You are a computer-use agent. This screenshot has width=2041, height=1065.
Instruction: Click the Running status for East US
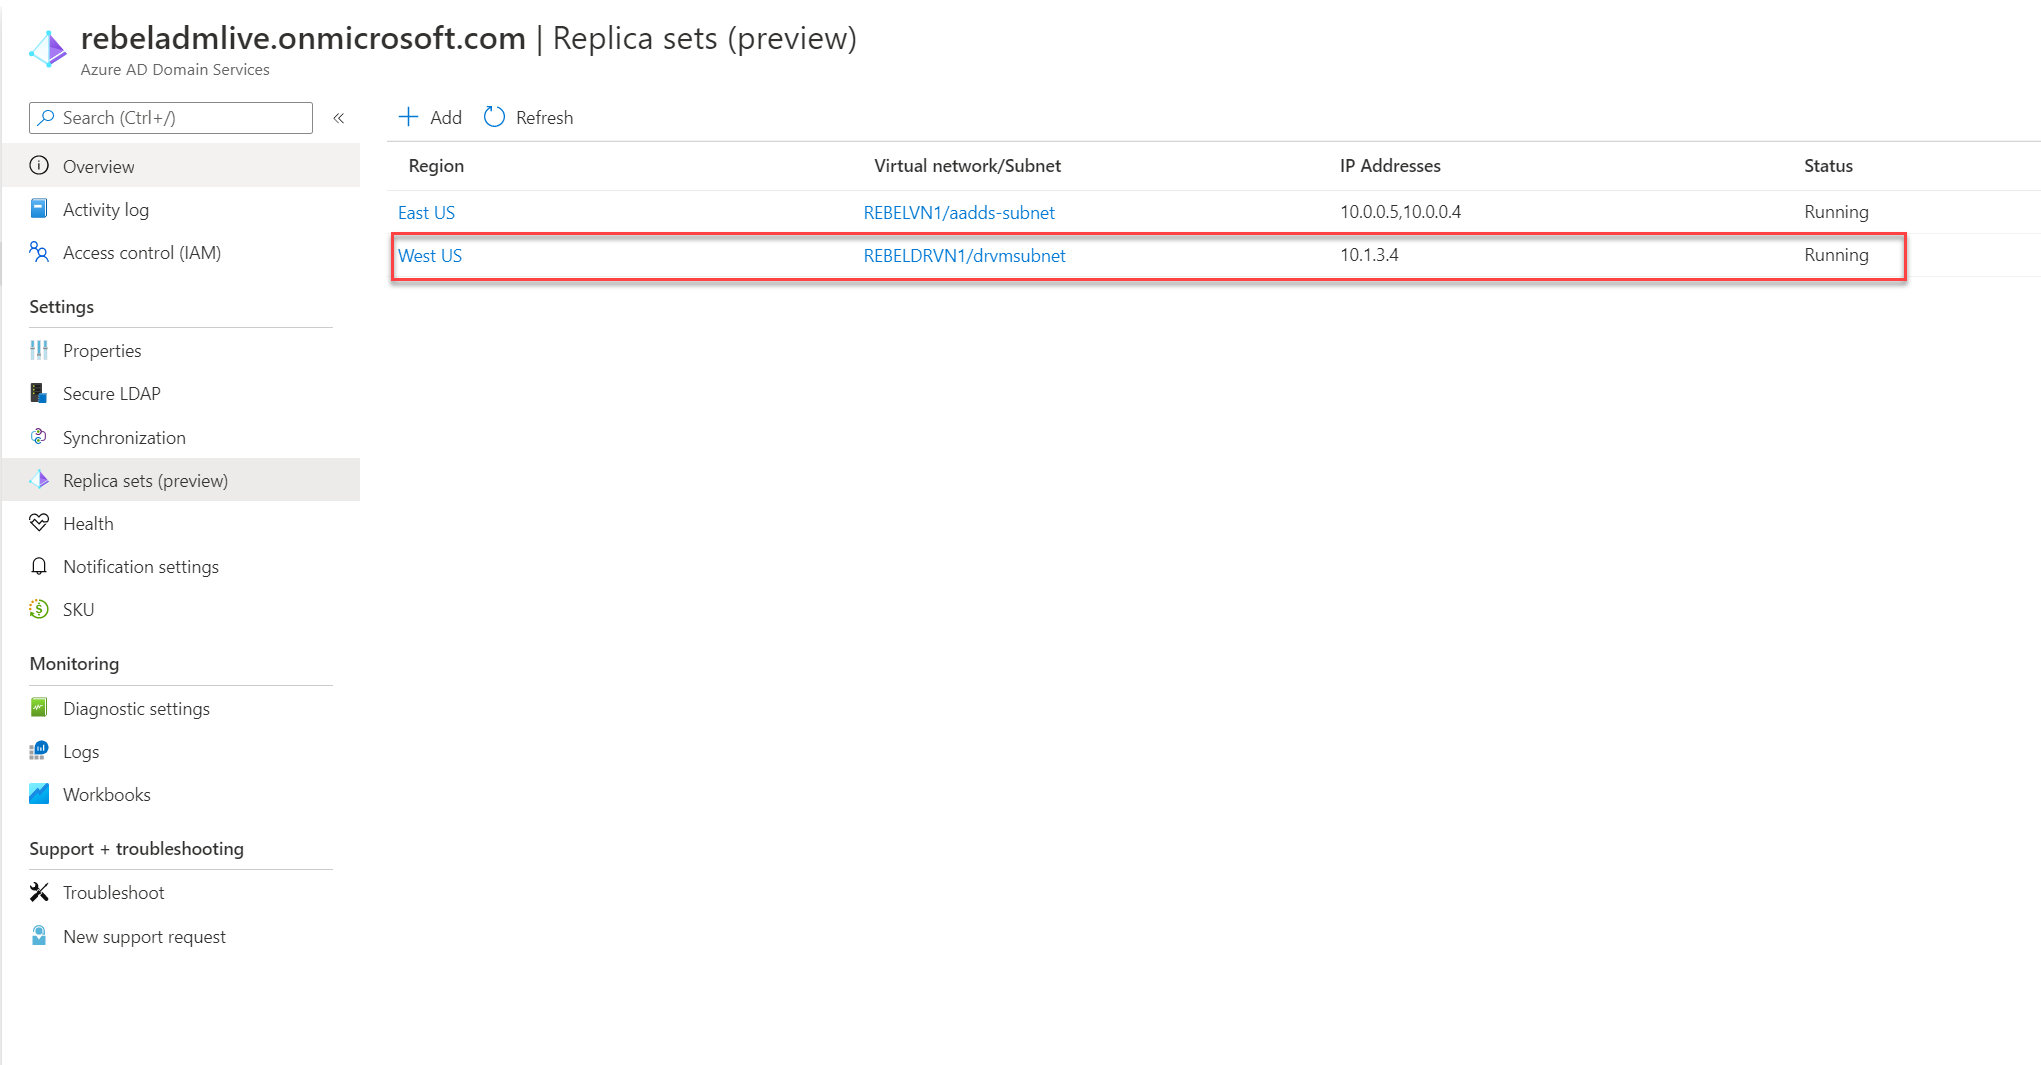point(1836,212)
